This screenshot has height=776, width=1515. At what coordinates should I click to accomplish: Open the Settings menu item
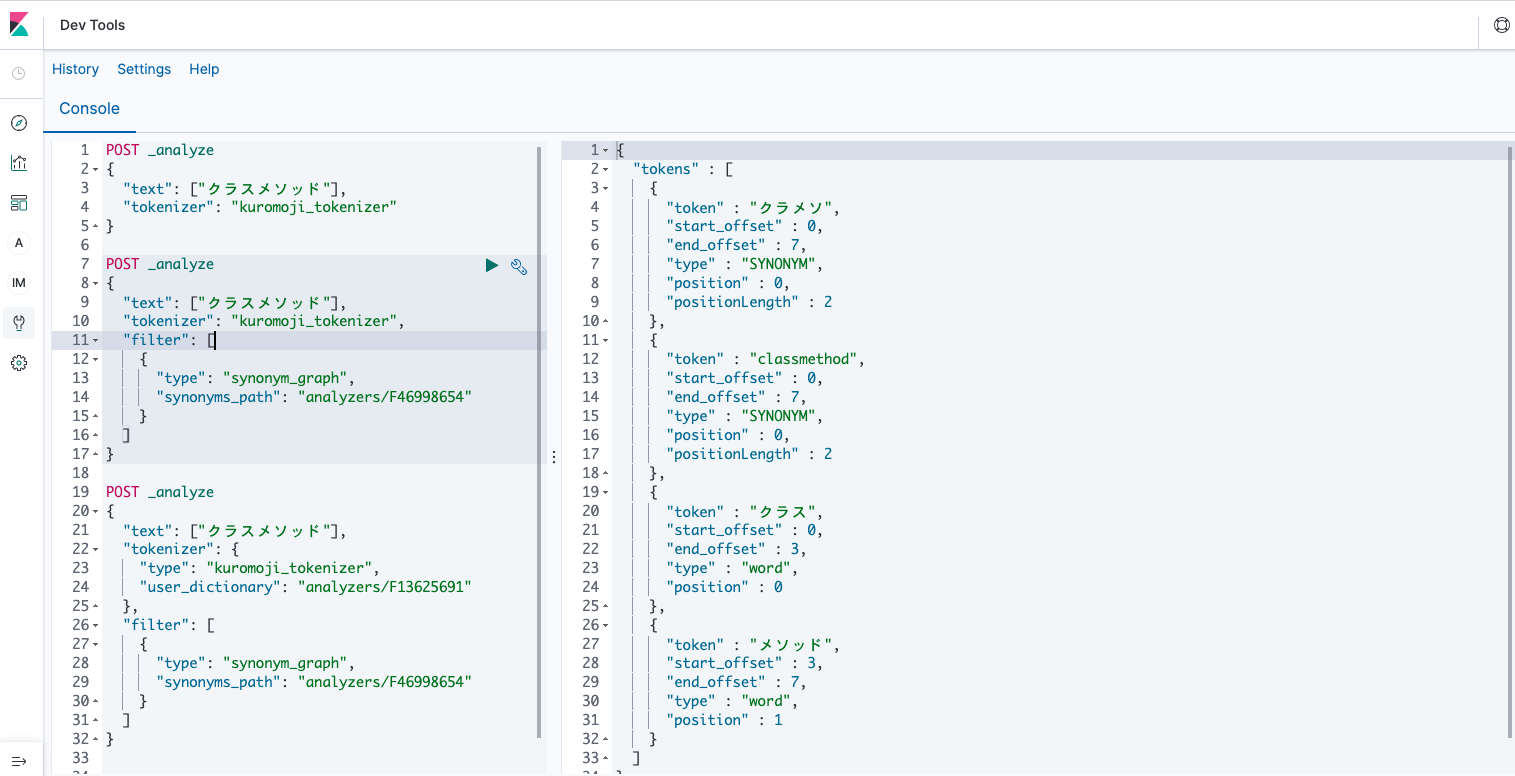pyautogui.click(x=144, y=69)
